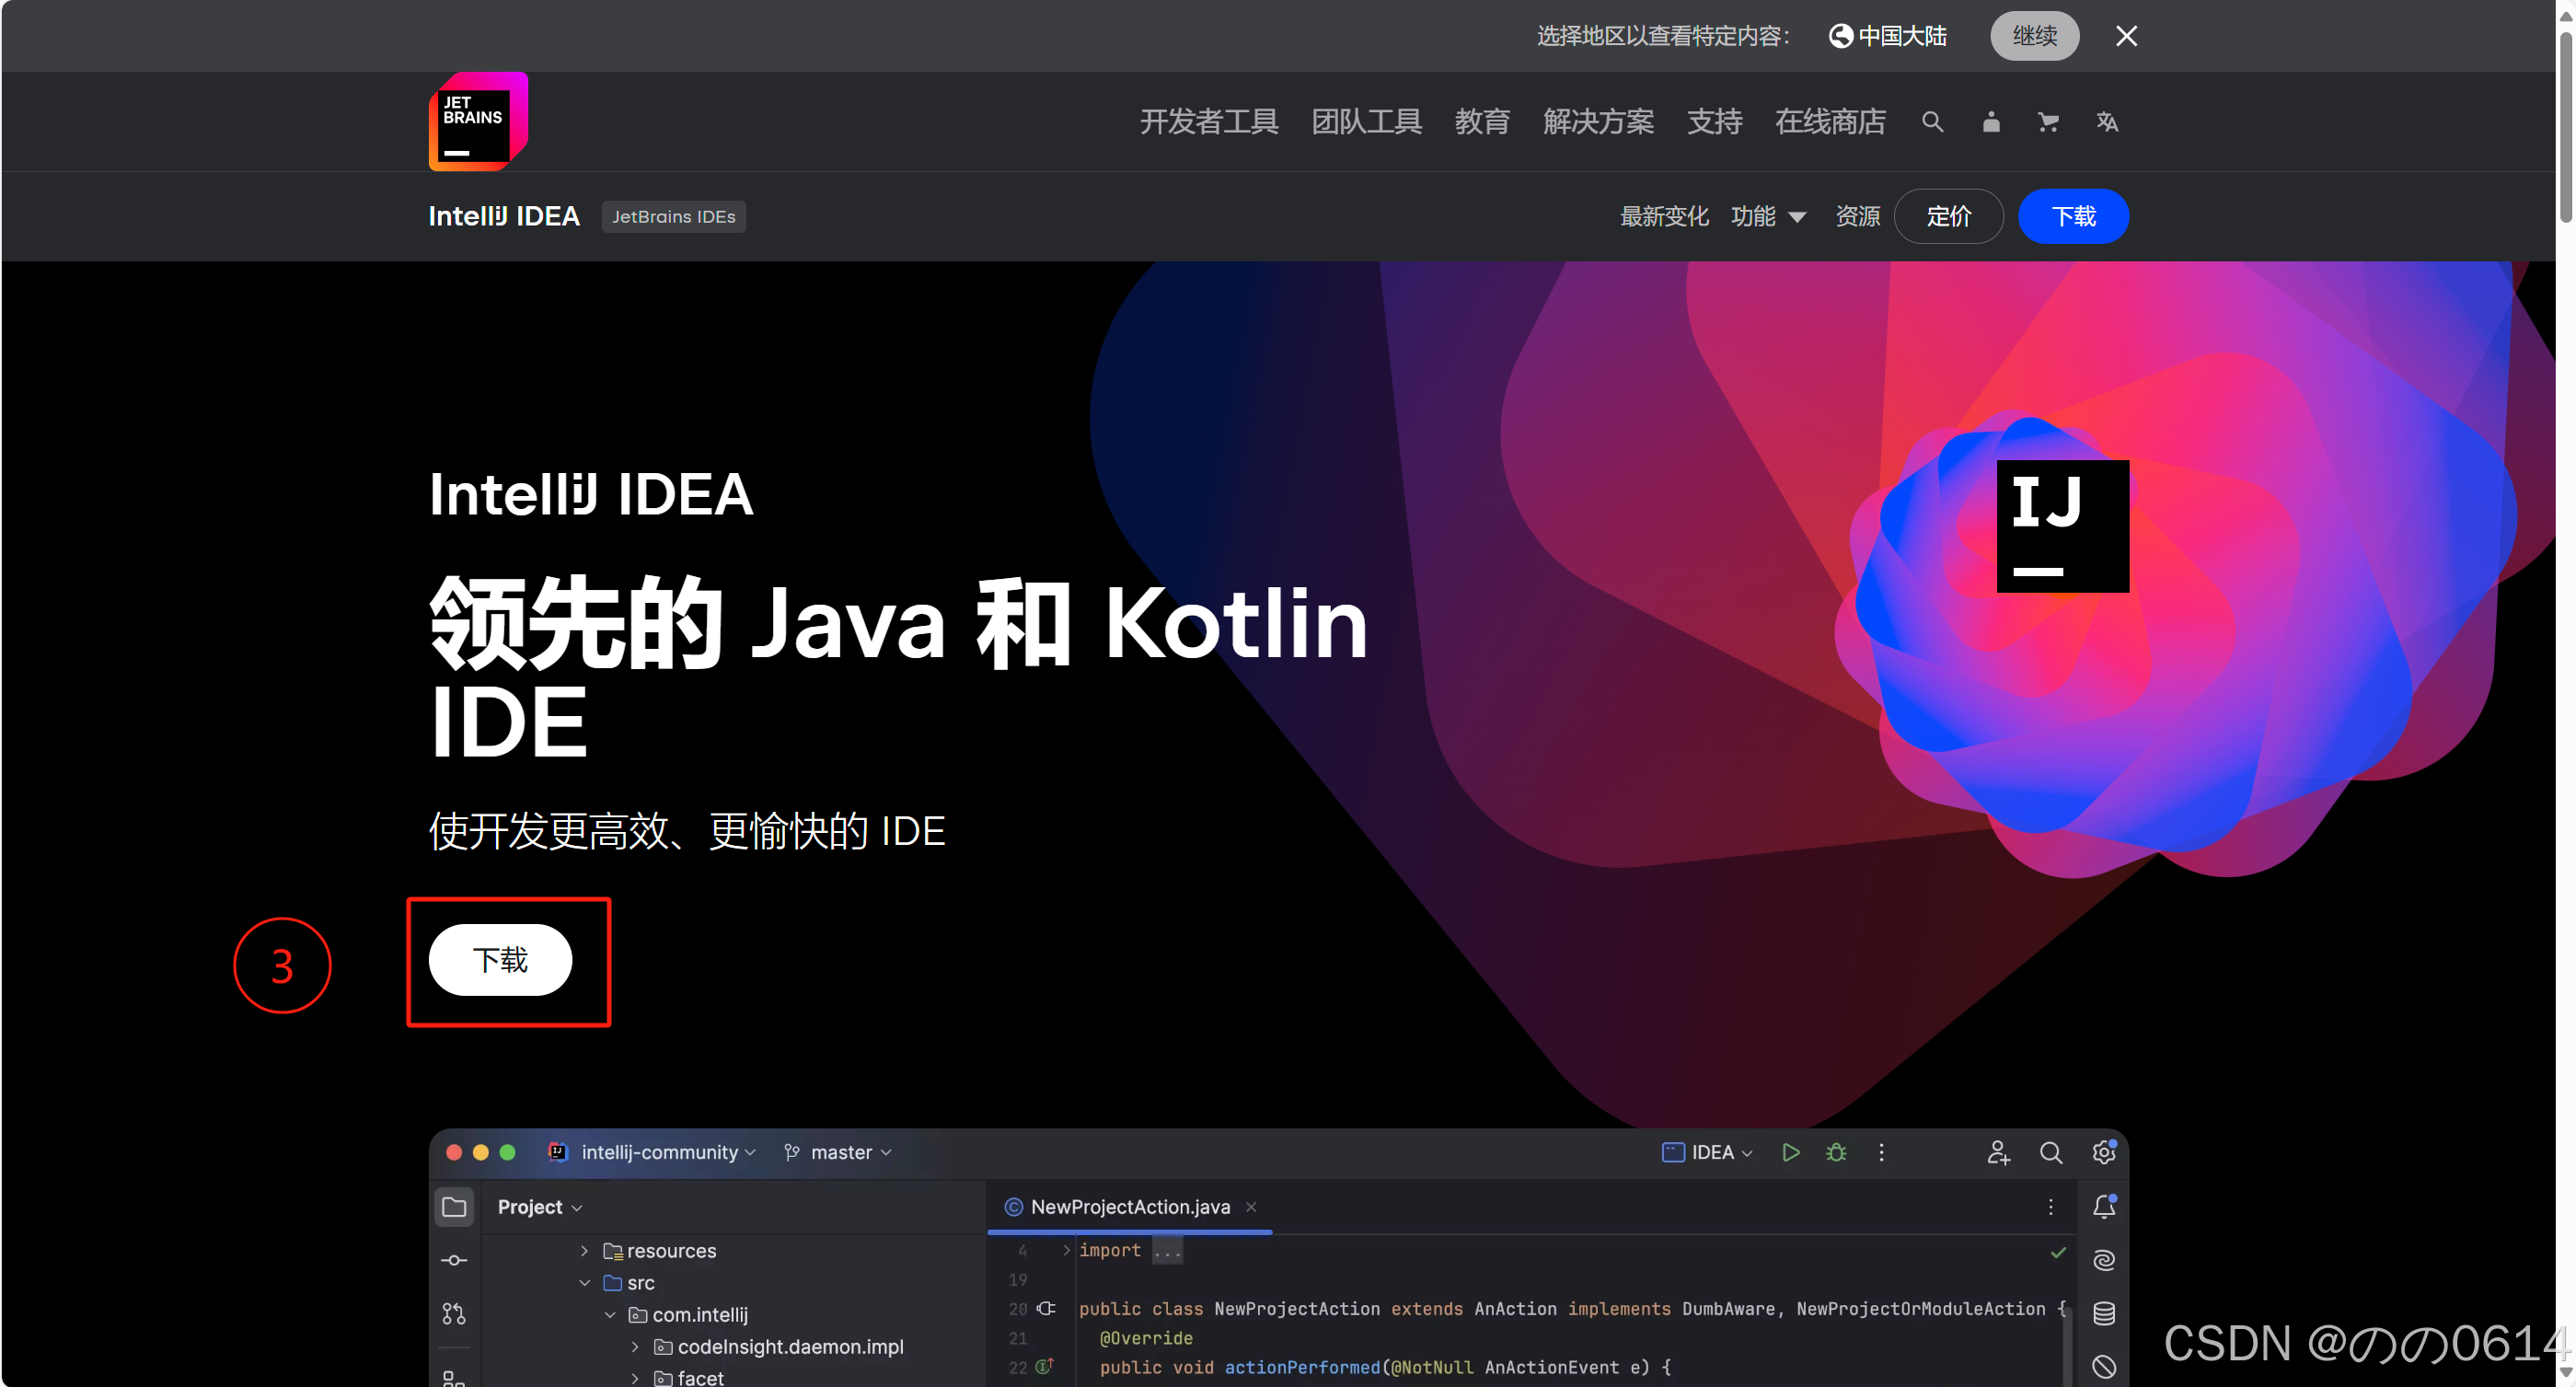This screenshot has width=2576, height=1387.
Task: Click the editor tab options dots
Action: pos(2050,1207)
